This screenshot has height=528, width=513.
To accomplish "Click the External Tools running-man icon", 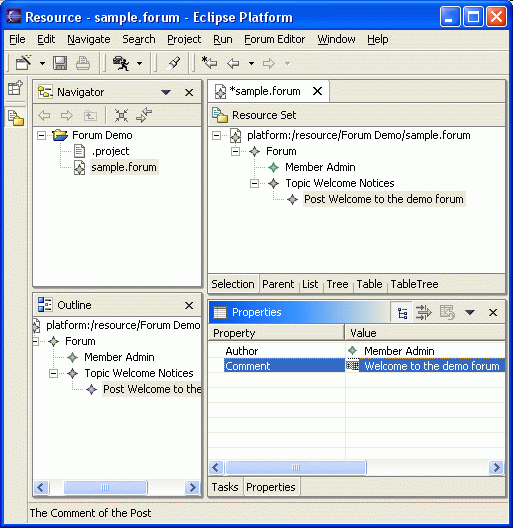I will point(121,63).
